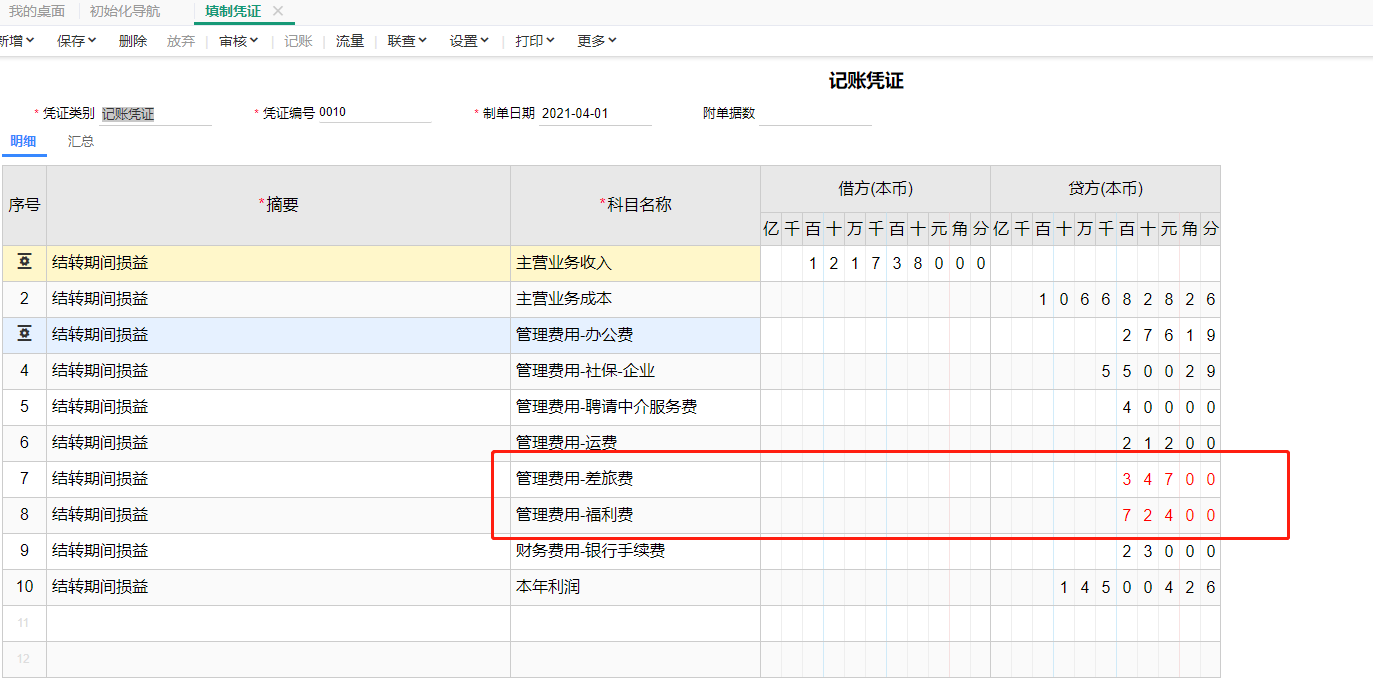Open the 更多 dropdown menu
Image resolution: width=1373 pixels, height=678 pixels.
coord(597,41)
